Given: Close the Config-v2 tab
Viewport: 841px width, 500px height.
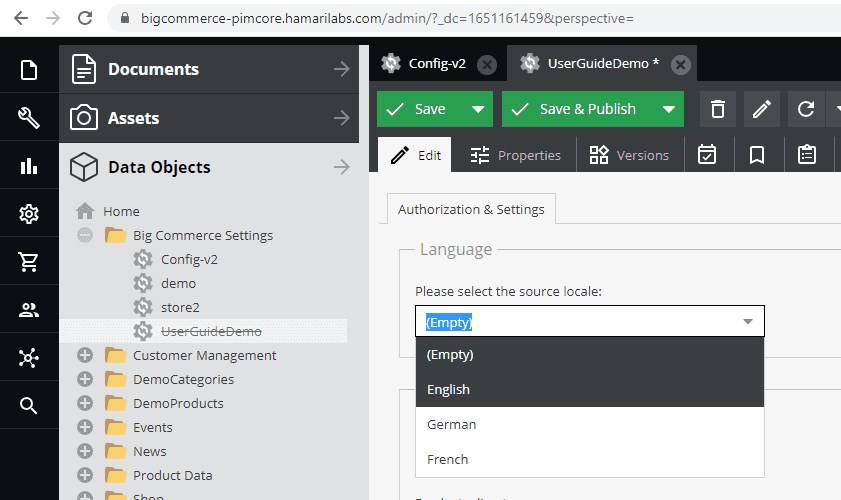Looking at the screenshot, I should click(x=487, y=64).
